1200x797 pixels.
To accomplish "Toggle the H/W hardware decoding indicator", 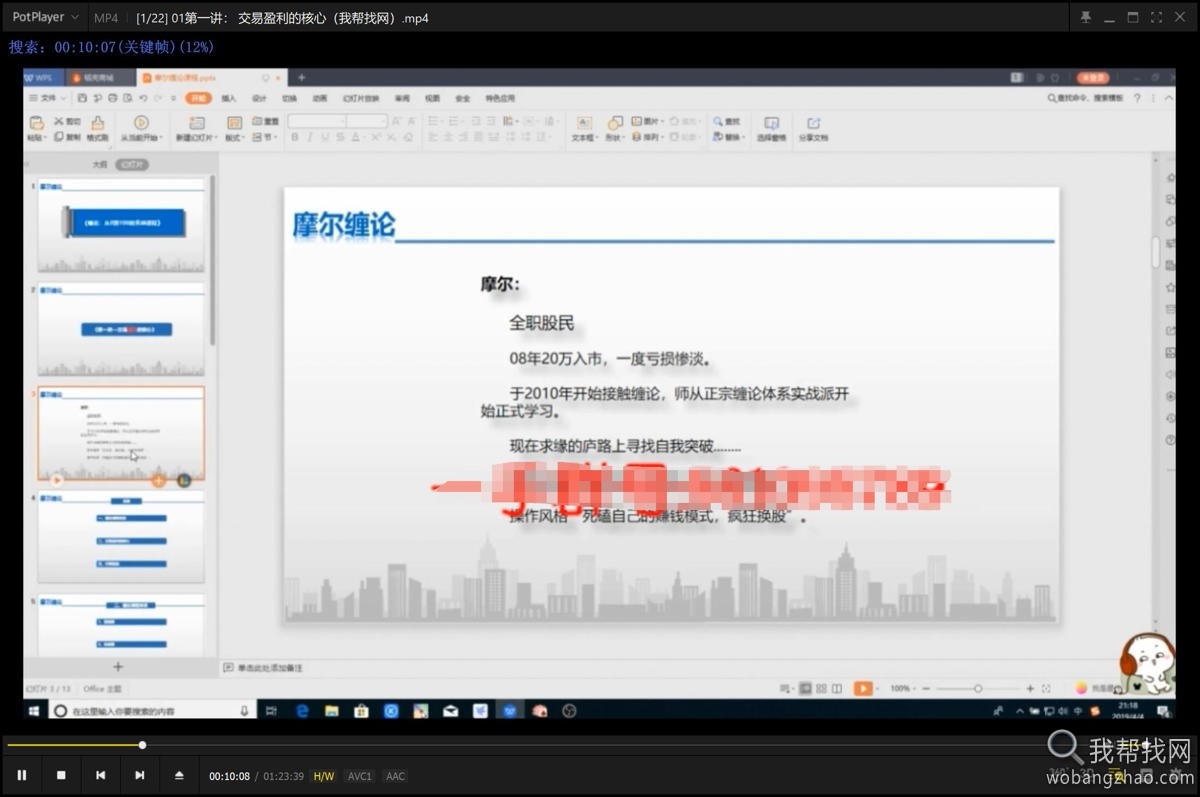I will coord(323,775).
